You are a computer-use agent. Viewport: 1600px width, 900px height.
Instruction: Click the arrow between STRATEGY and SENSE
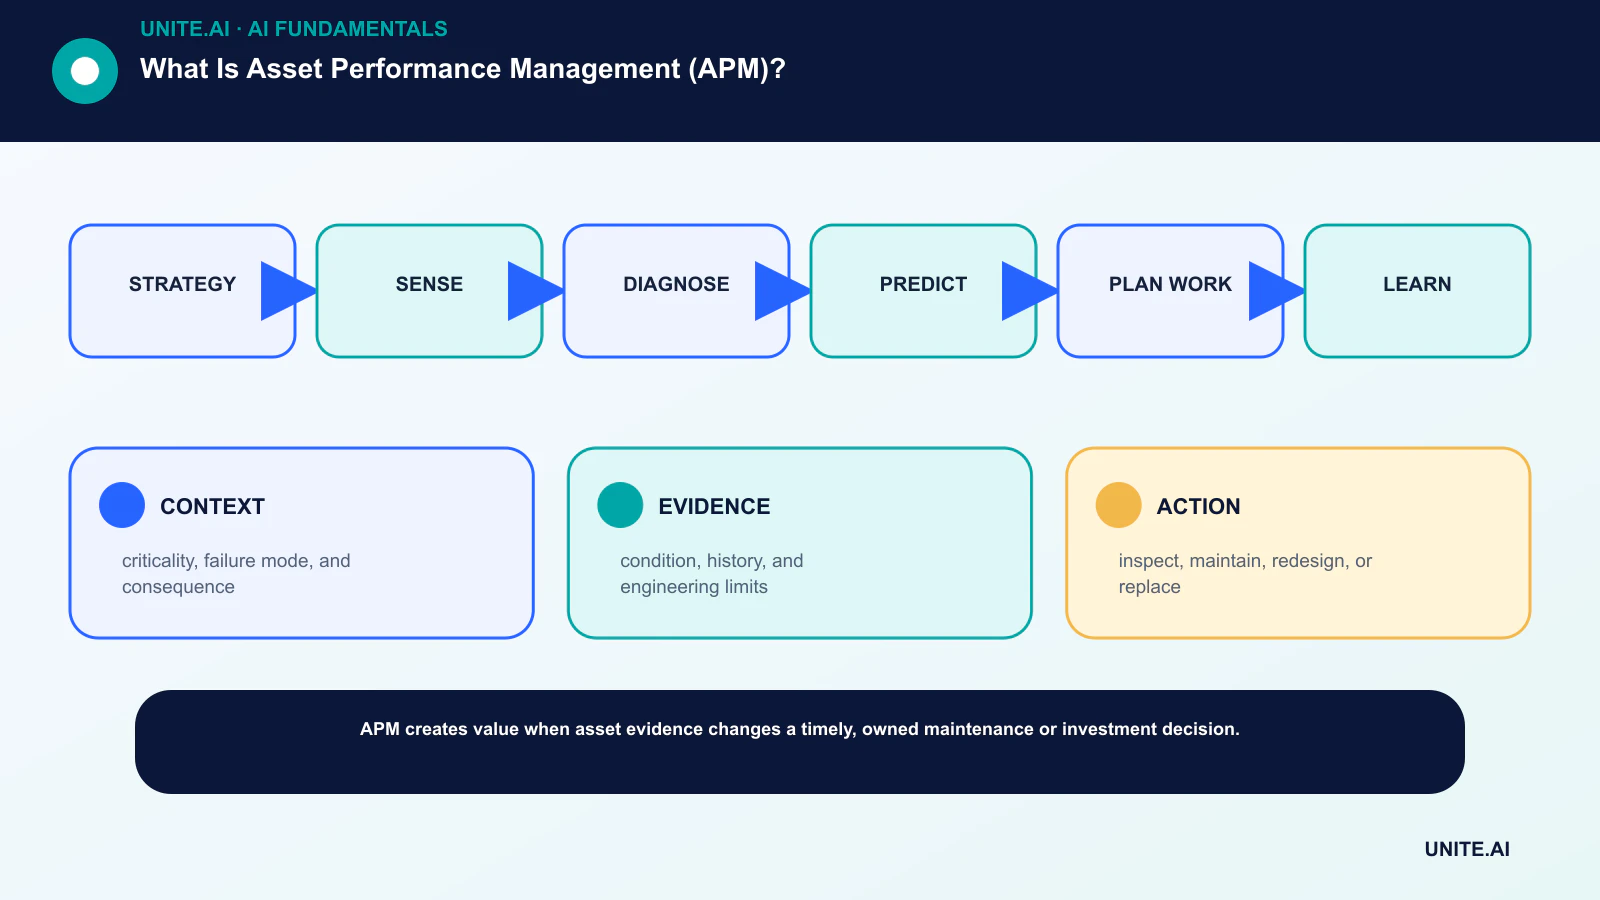(289, 291)
